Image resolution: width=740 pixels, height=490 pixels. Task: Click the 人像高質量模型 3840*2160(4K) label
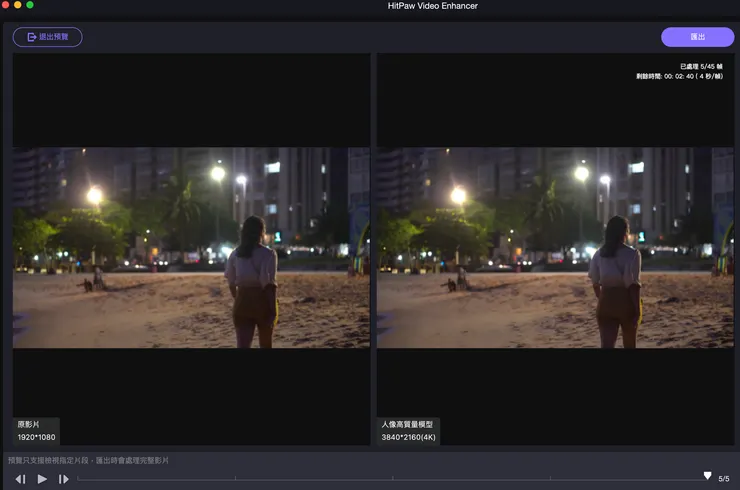coord(408,431)
